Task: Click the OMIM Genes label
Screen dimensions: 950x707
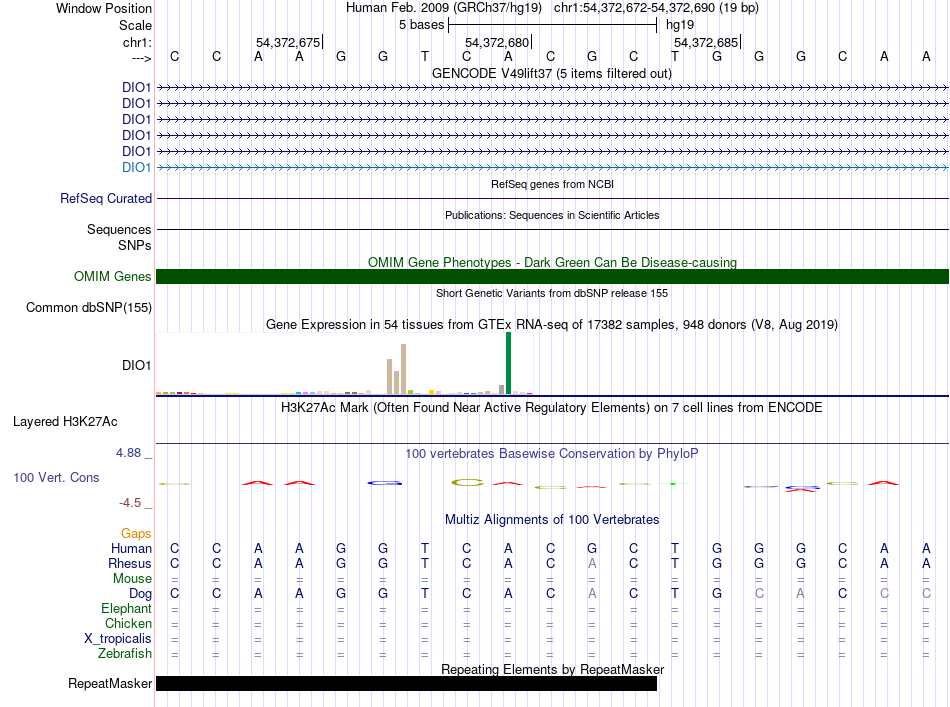Action: pos(112,276)
